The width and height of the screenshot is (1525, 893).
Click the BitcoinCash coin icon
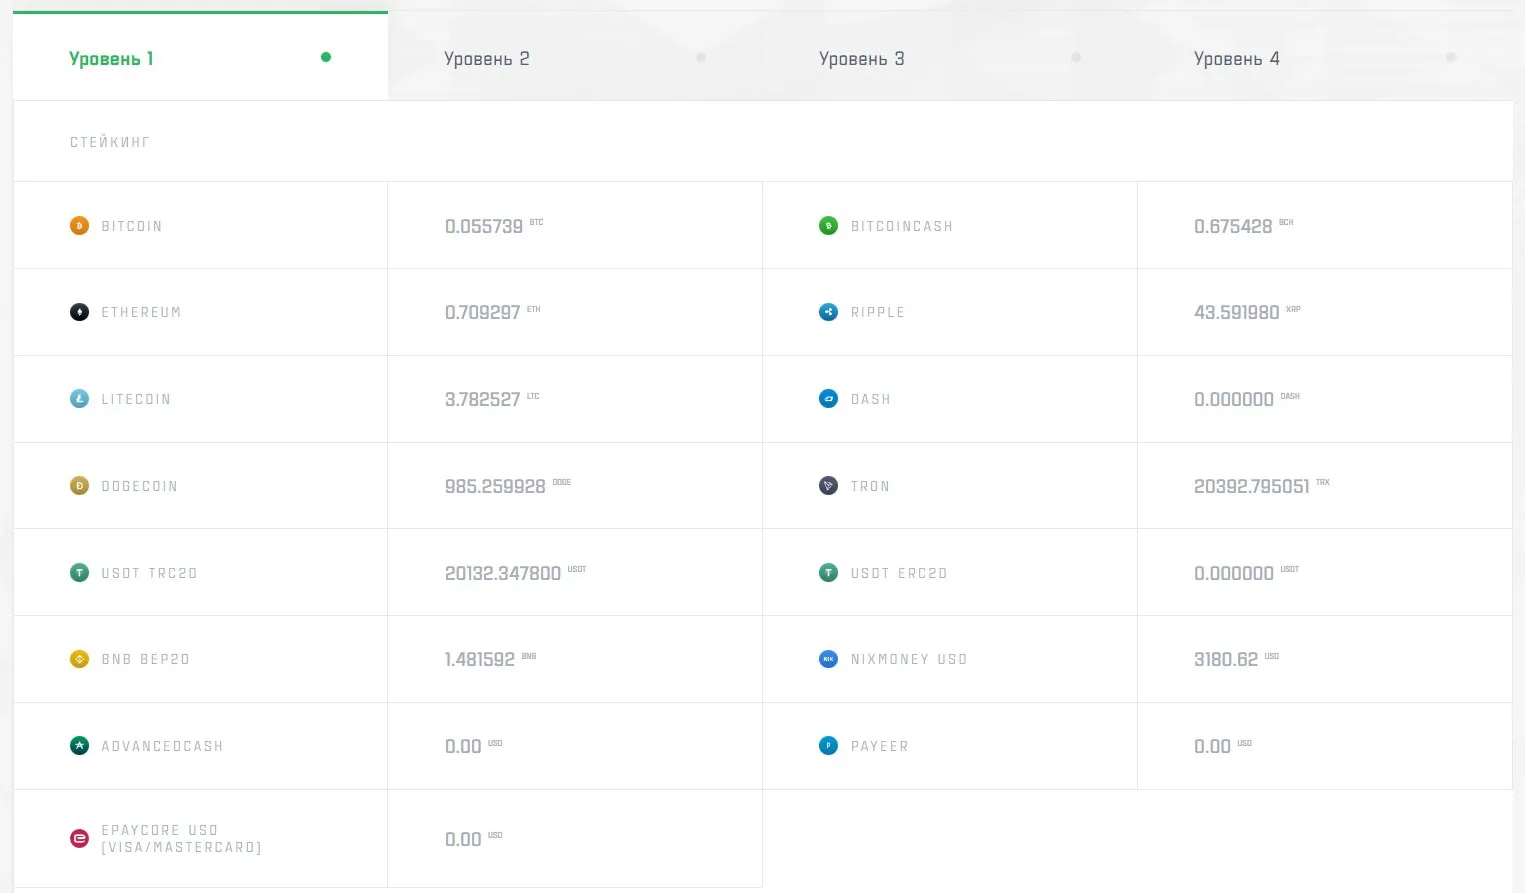coord(828,226)
